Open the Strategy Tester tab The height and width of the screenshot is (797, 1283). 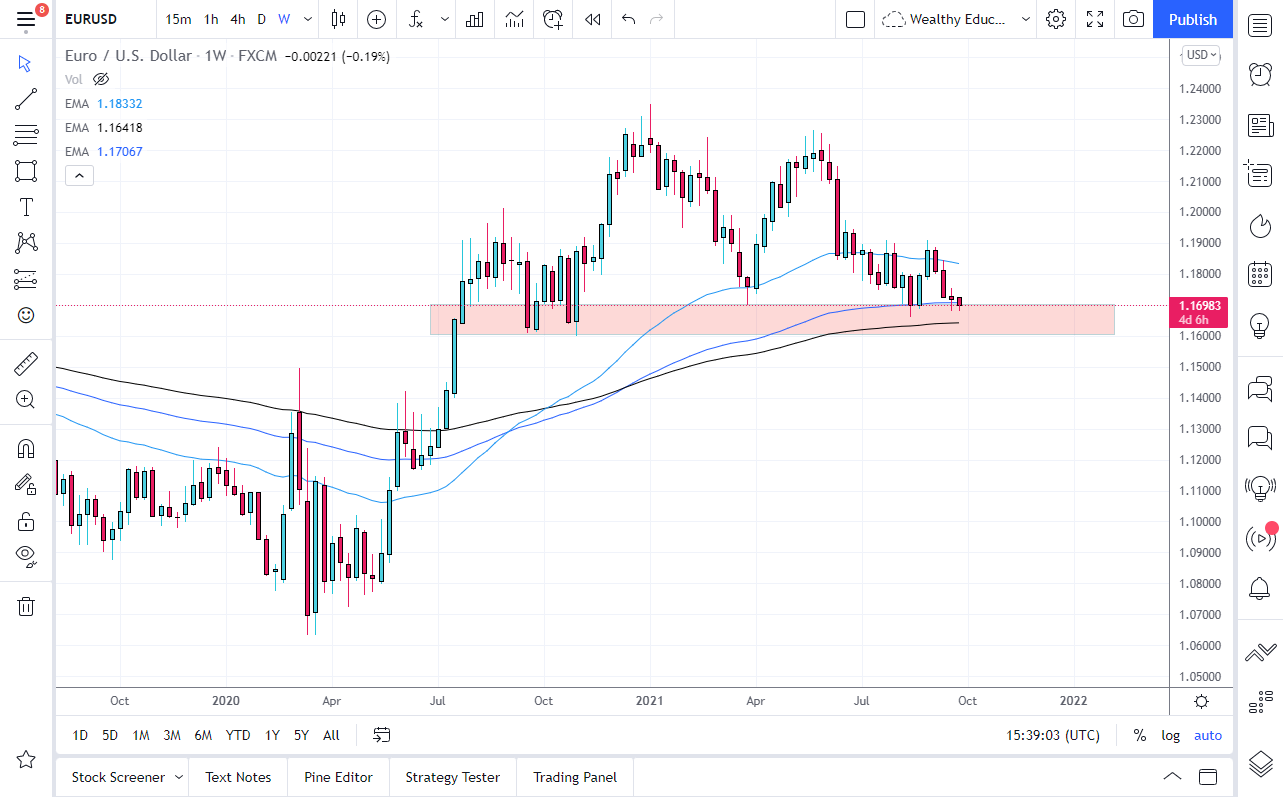pos(452,777)
